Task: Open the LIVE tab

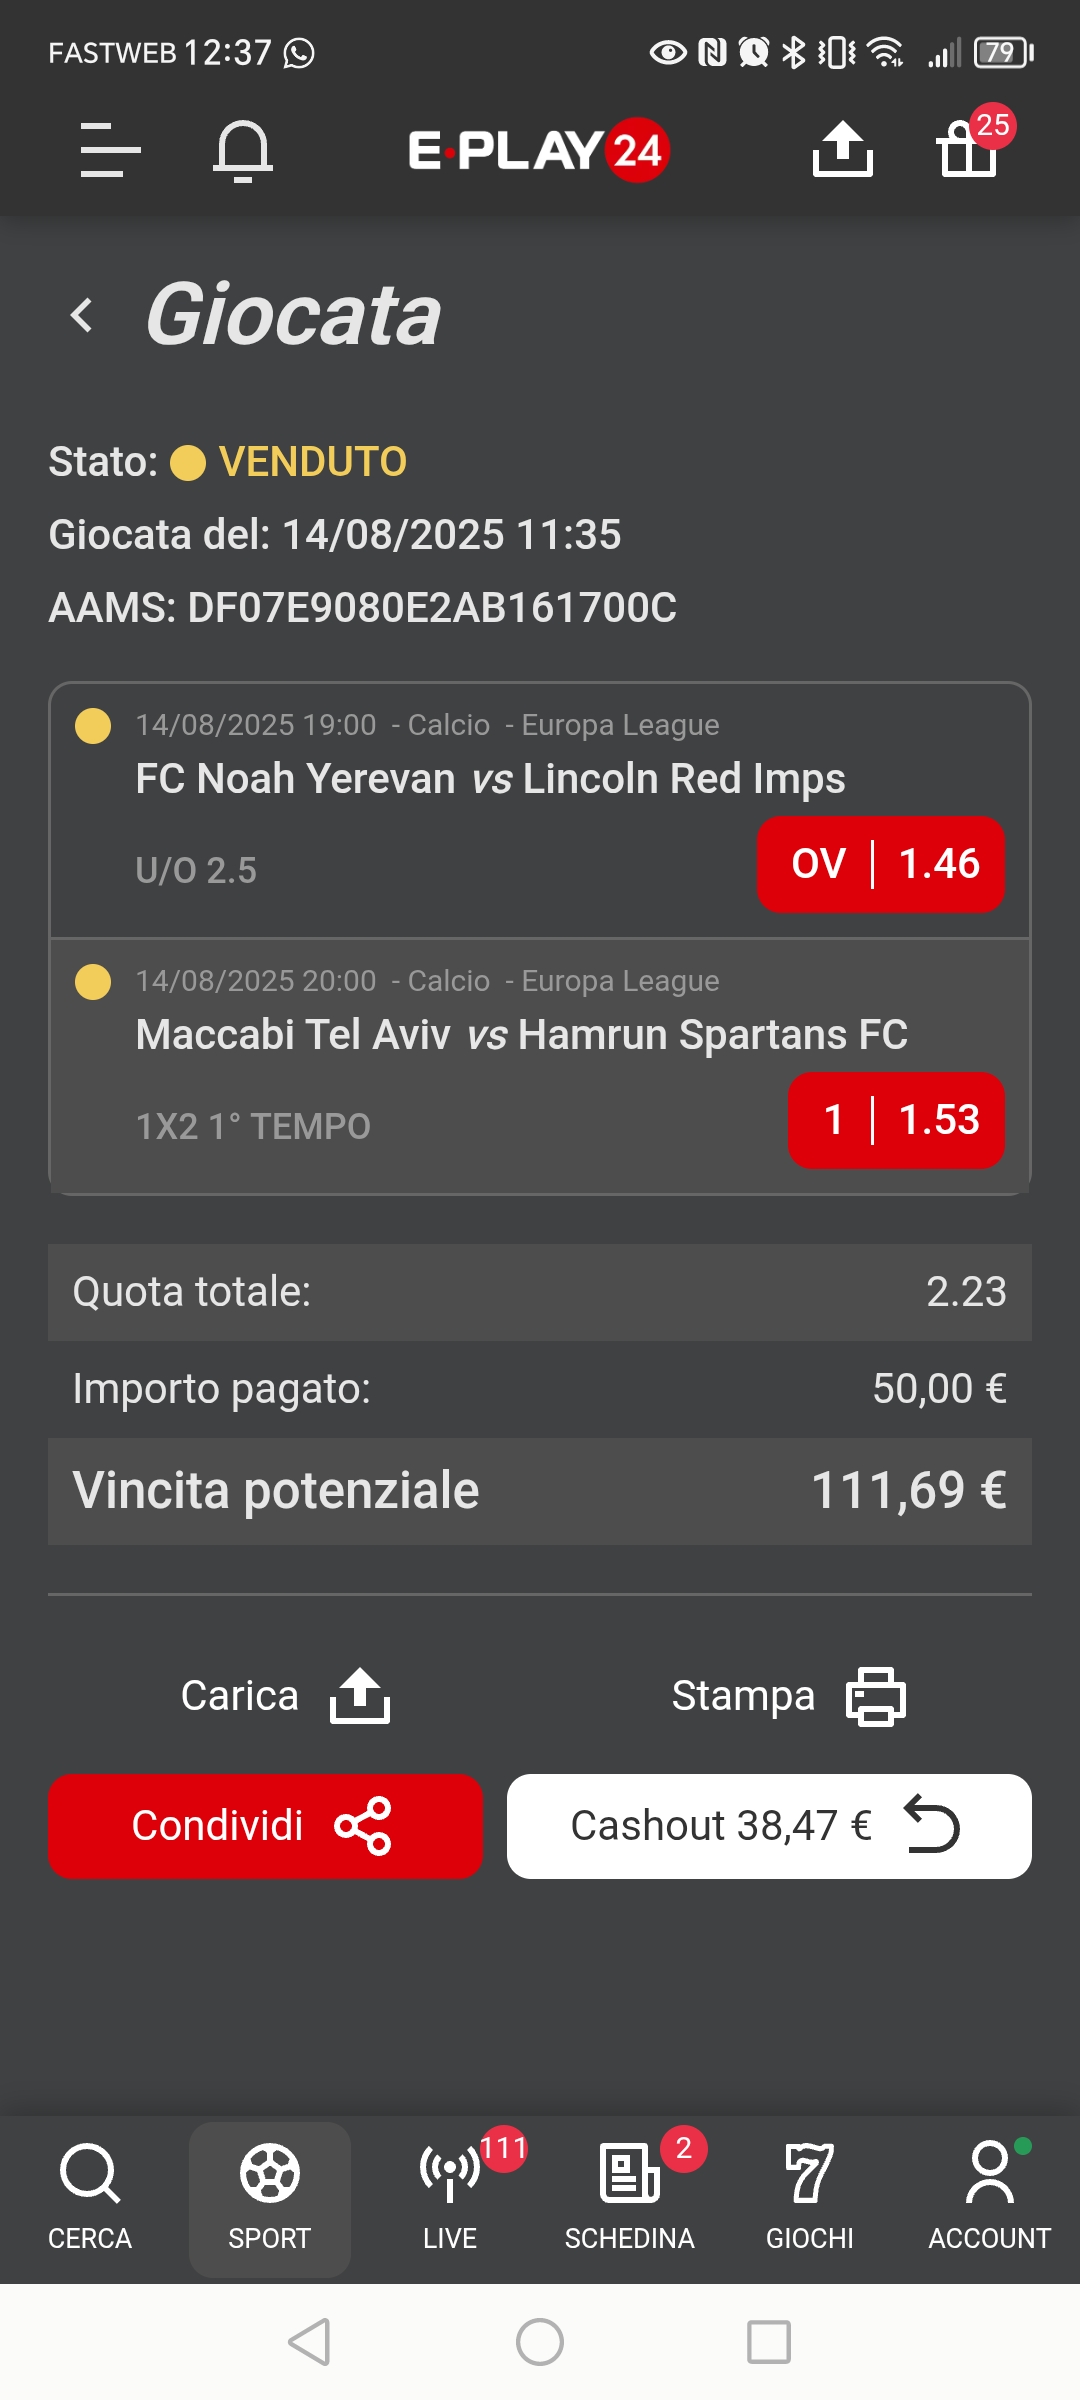Action: tap(450, 2197)
